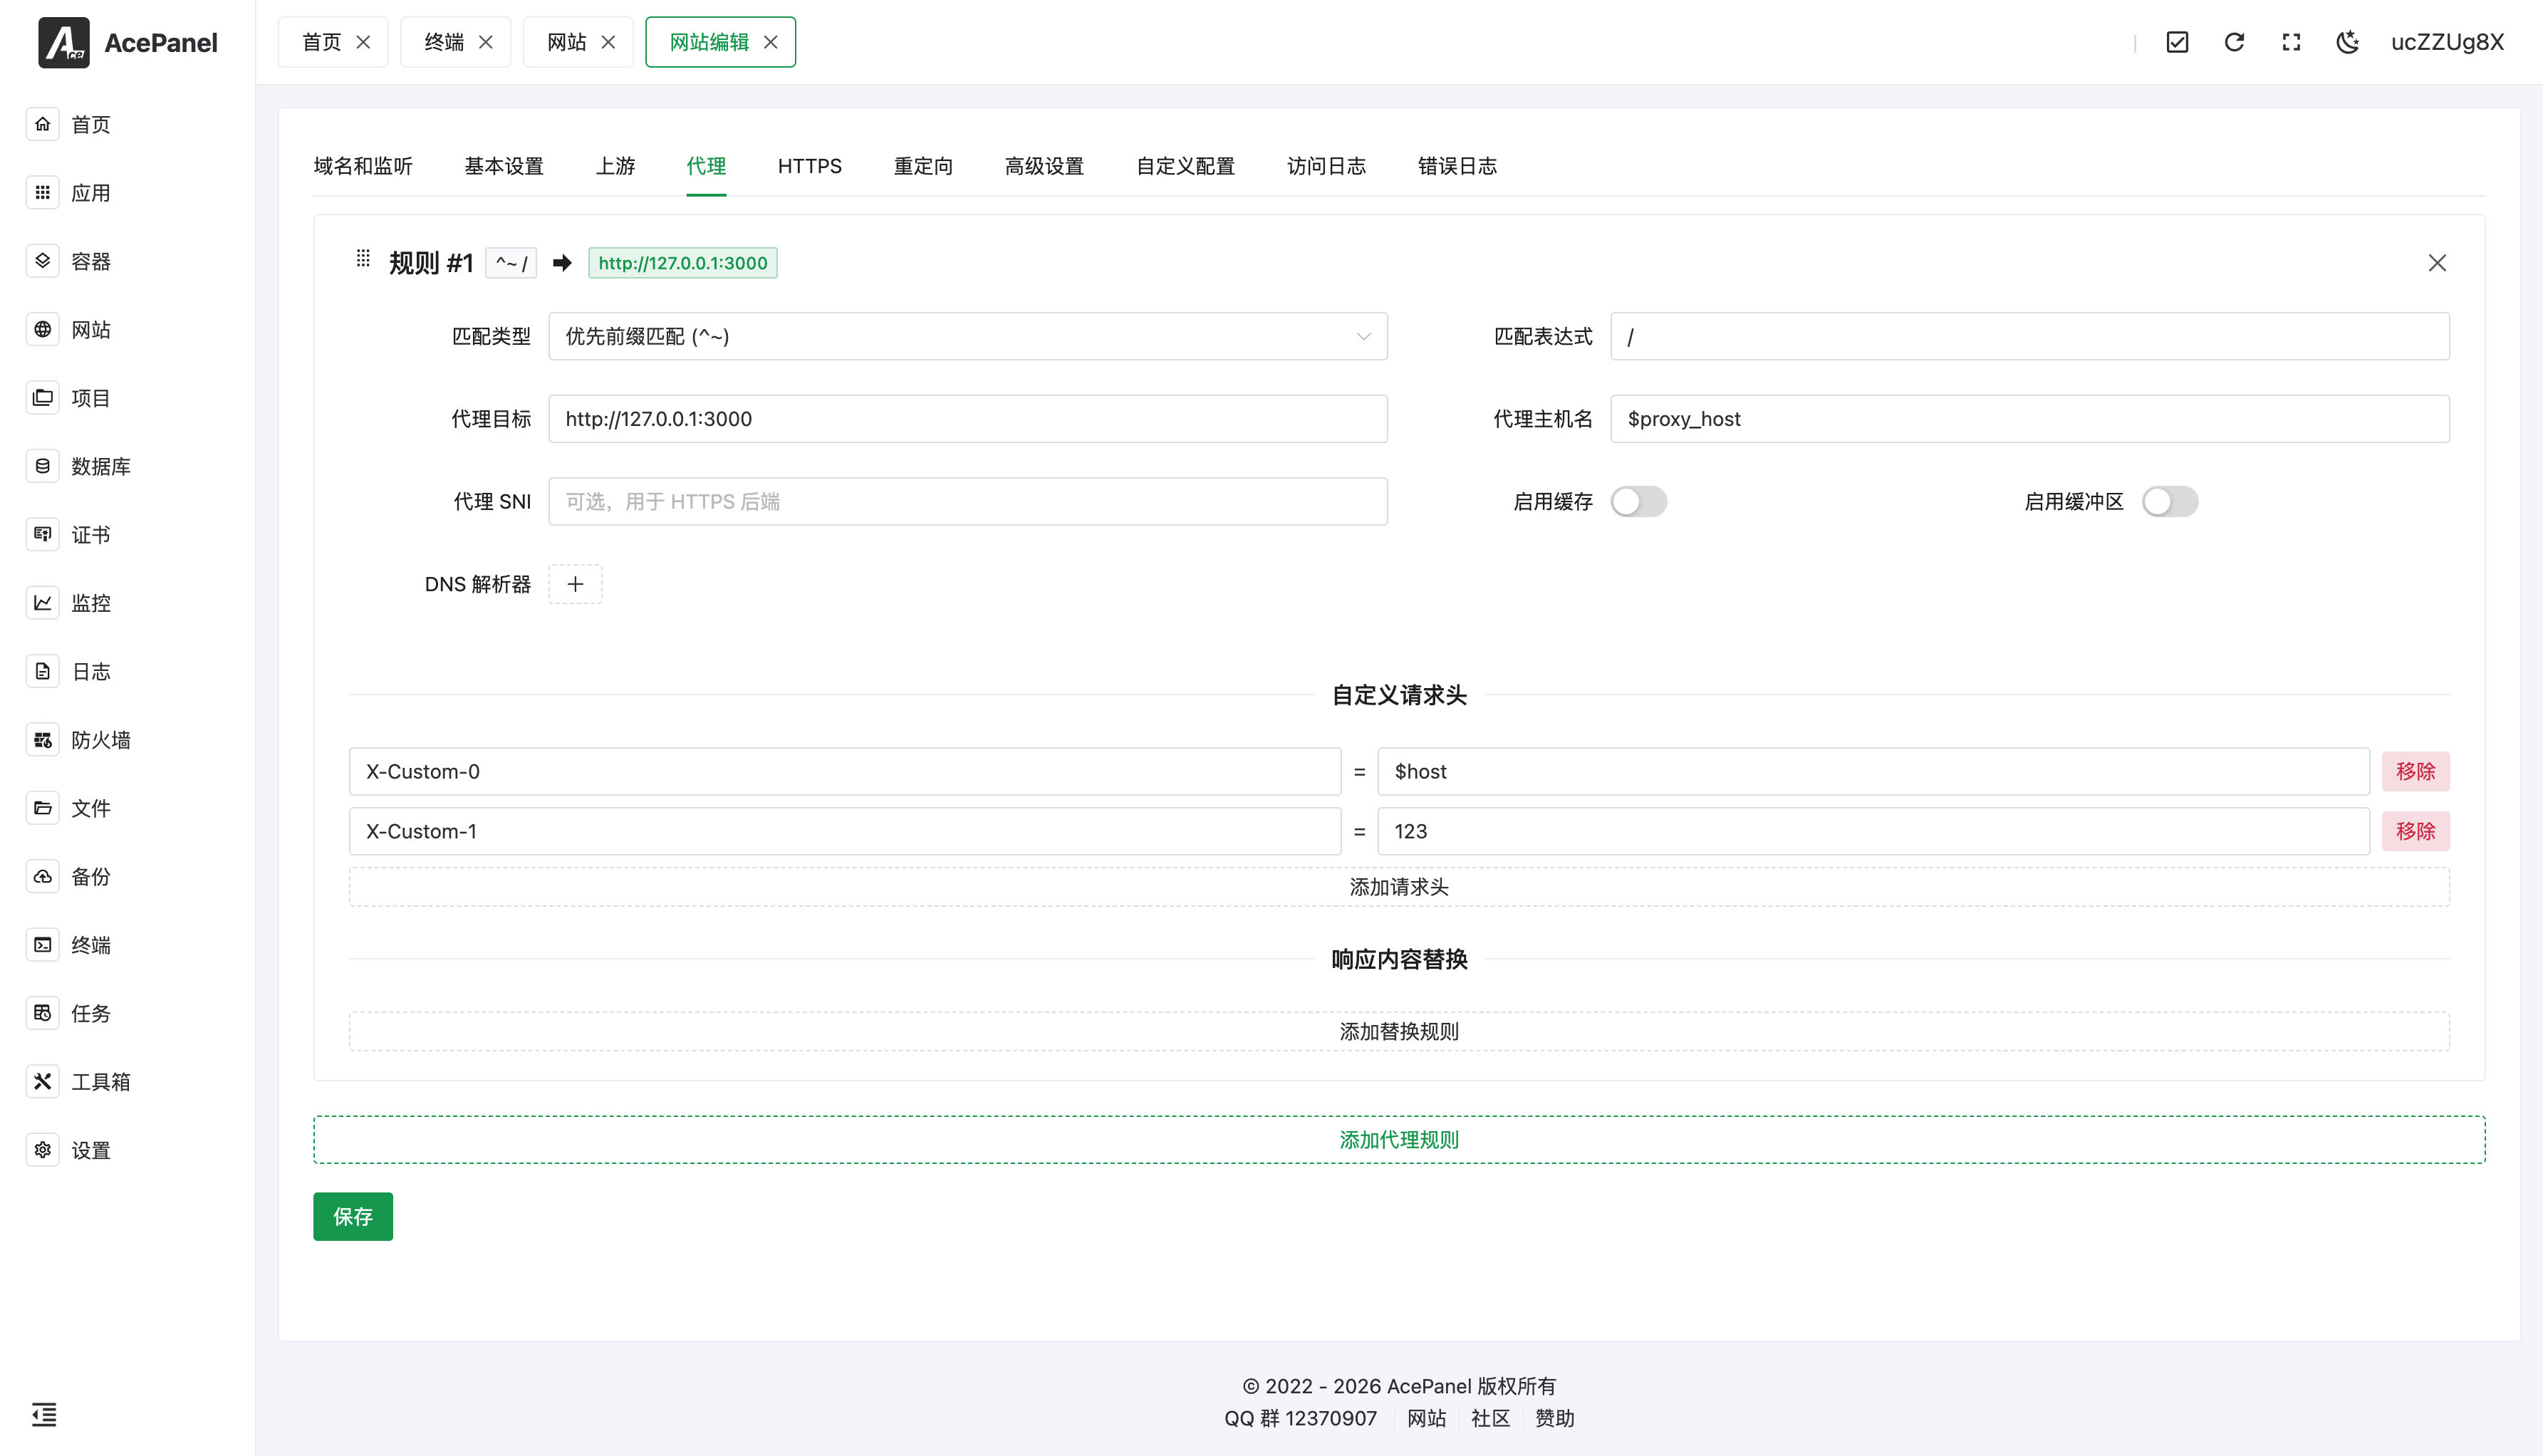Remove the X-Custom-1 header with 移除

click(x=2416, y=831)
